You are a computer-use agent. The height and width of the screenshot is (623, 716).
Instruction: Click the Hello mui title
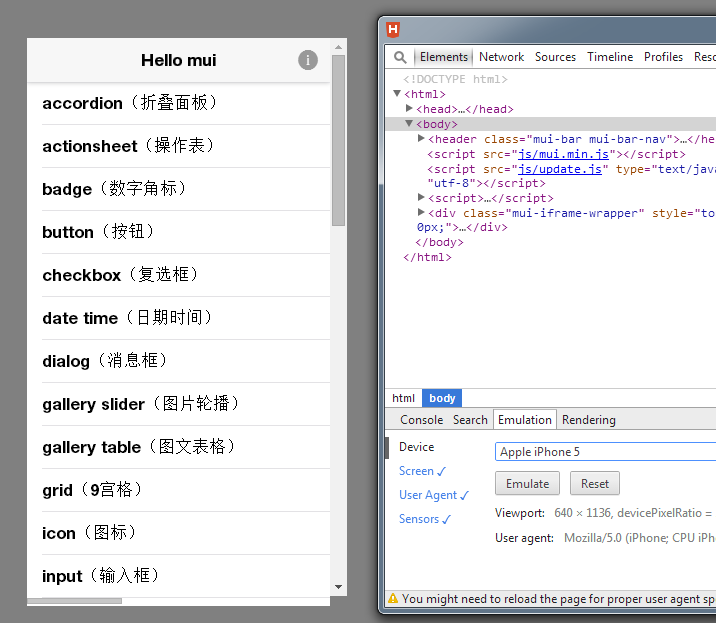[179, 60]
